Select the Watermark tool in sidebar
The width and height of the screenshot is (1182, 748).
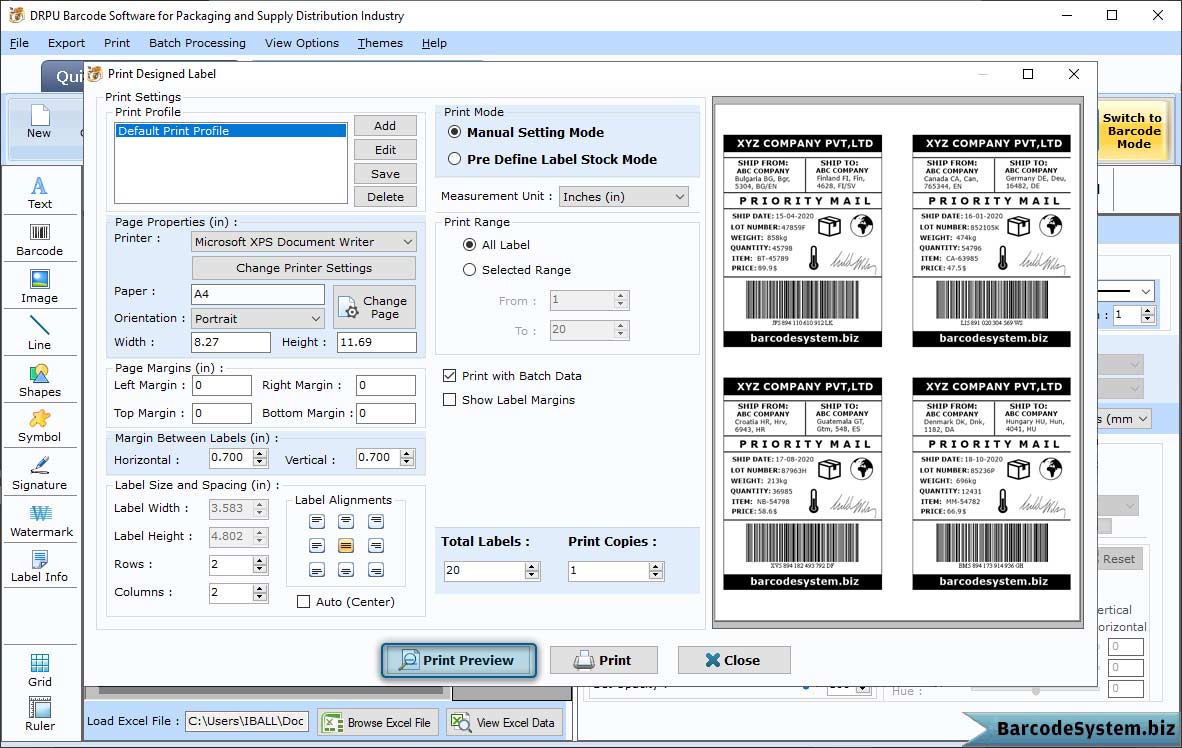click(x=41, y=521)
